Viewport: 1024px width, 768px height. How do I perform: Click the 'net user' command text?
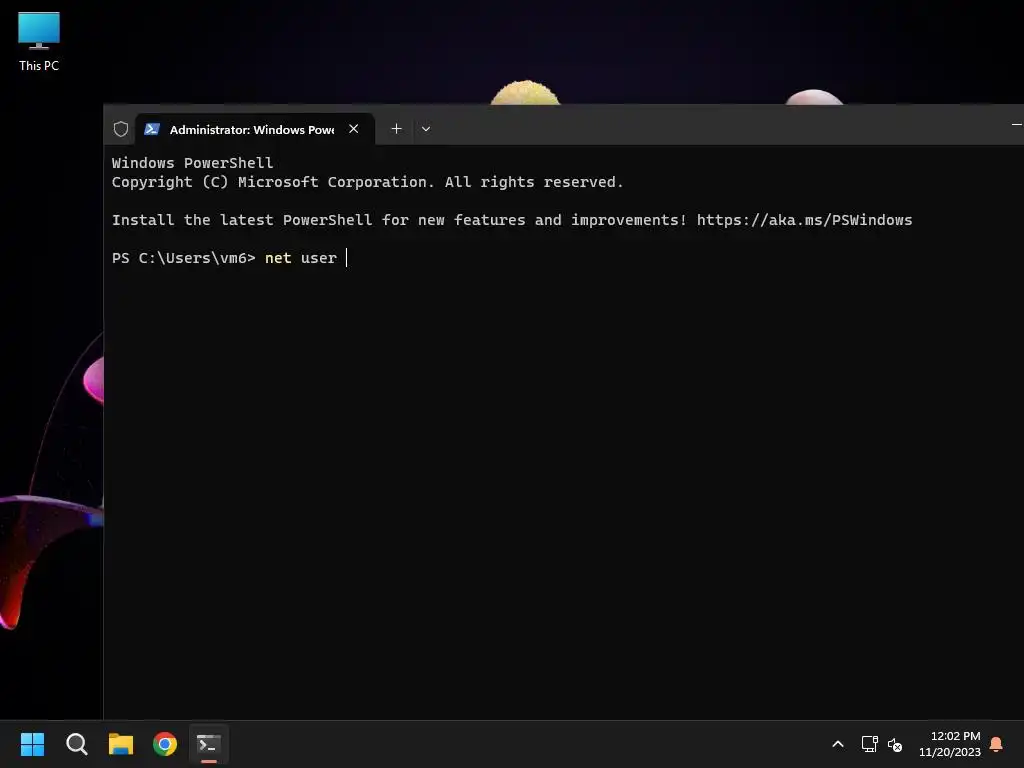point(300,258)
